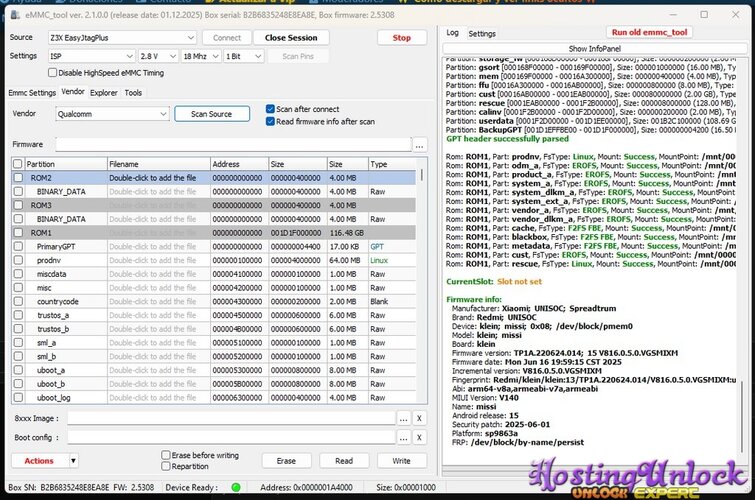This screenshot has width=755, height=500.
Task: Open the Vendor Qualcomm dropdown
Action: [112, 114]
